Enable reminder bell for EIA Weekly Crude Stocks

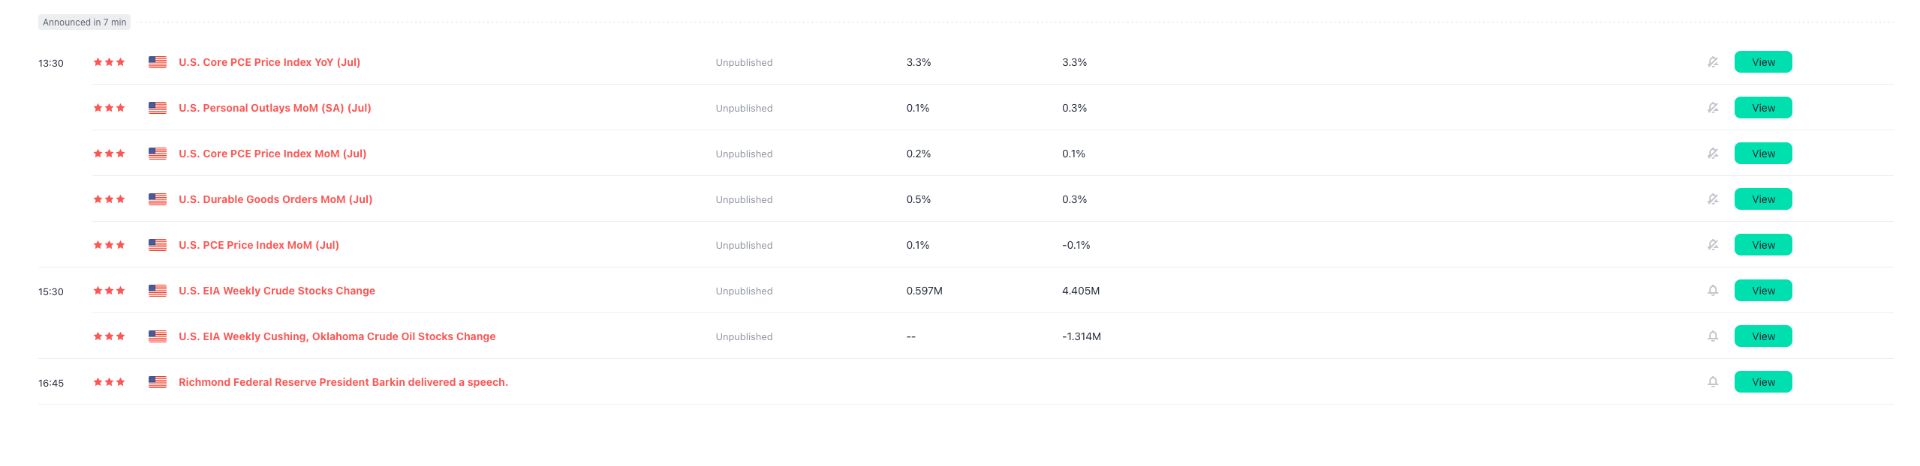pos(1712,291)
